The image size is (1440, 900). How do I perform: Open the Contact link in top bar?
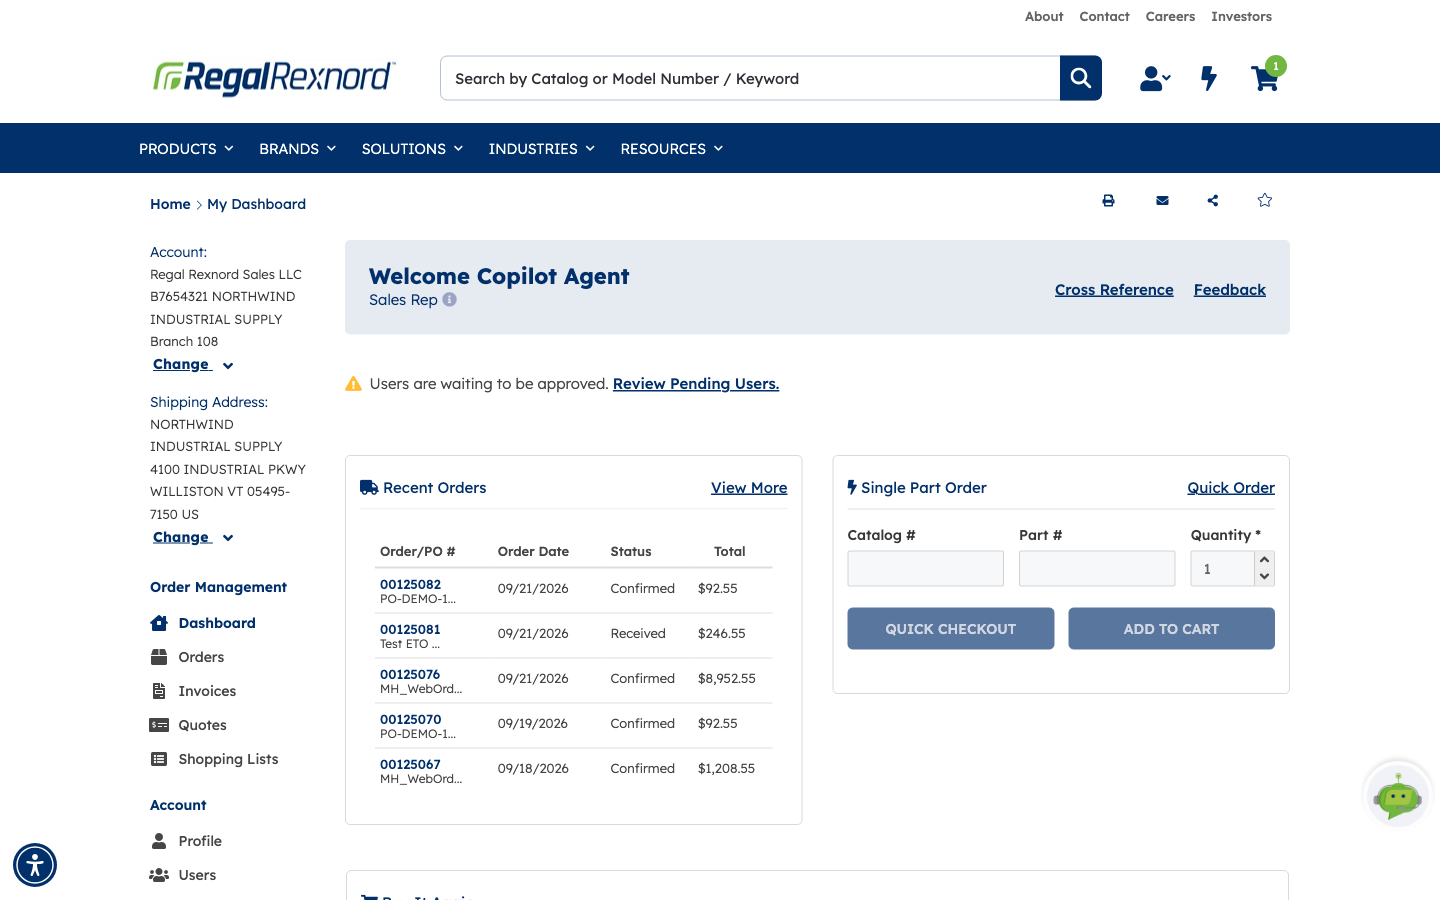tap(1104, 16)
